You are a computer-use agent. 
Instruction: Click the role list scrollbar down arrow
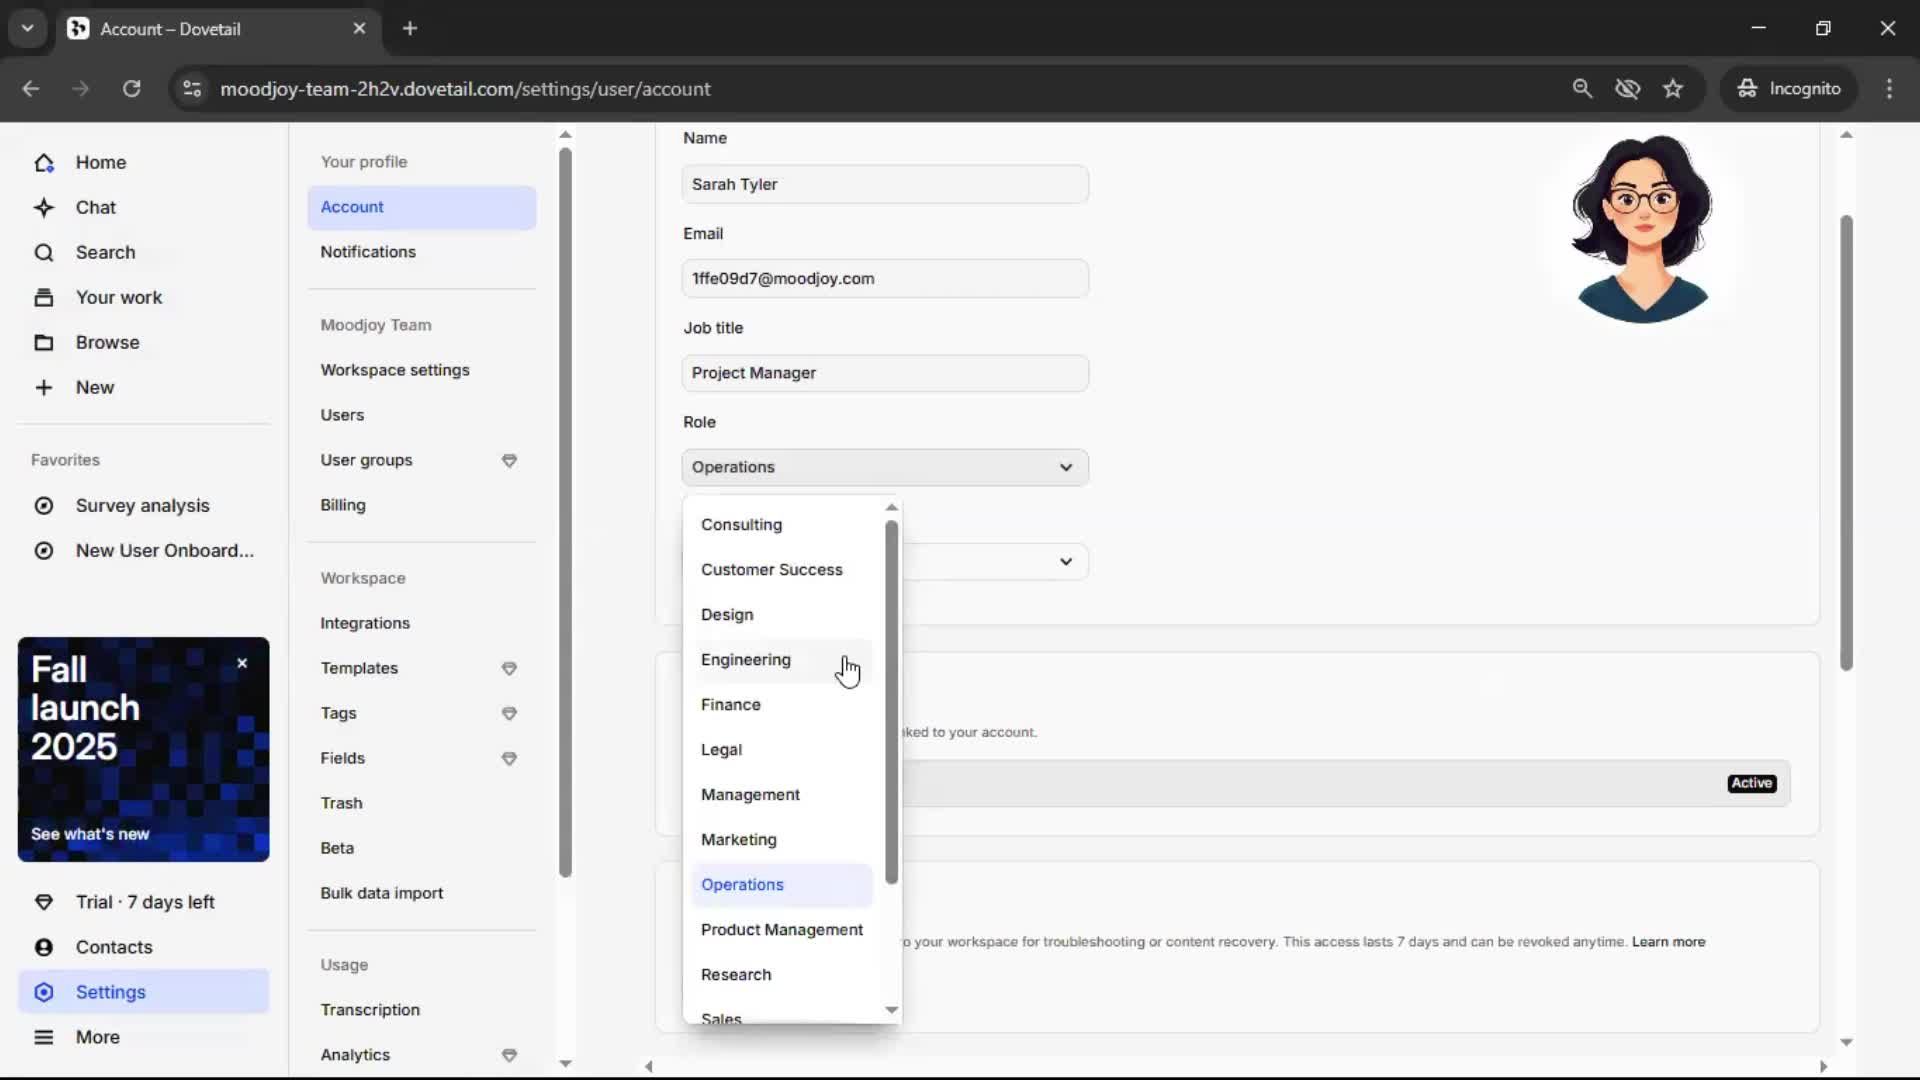(x=892, y=1010)
